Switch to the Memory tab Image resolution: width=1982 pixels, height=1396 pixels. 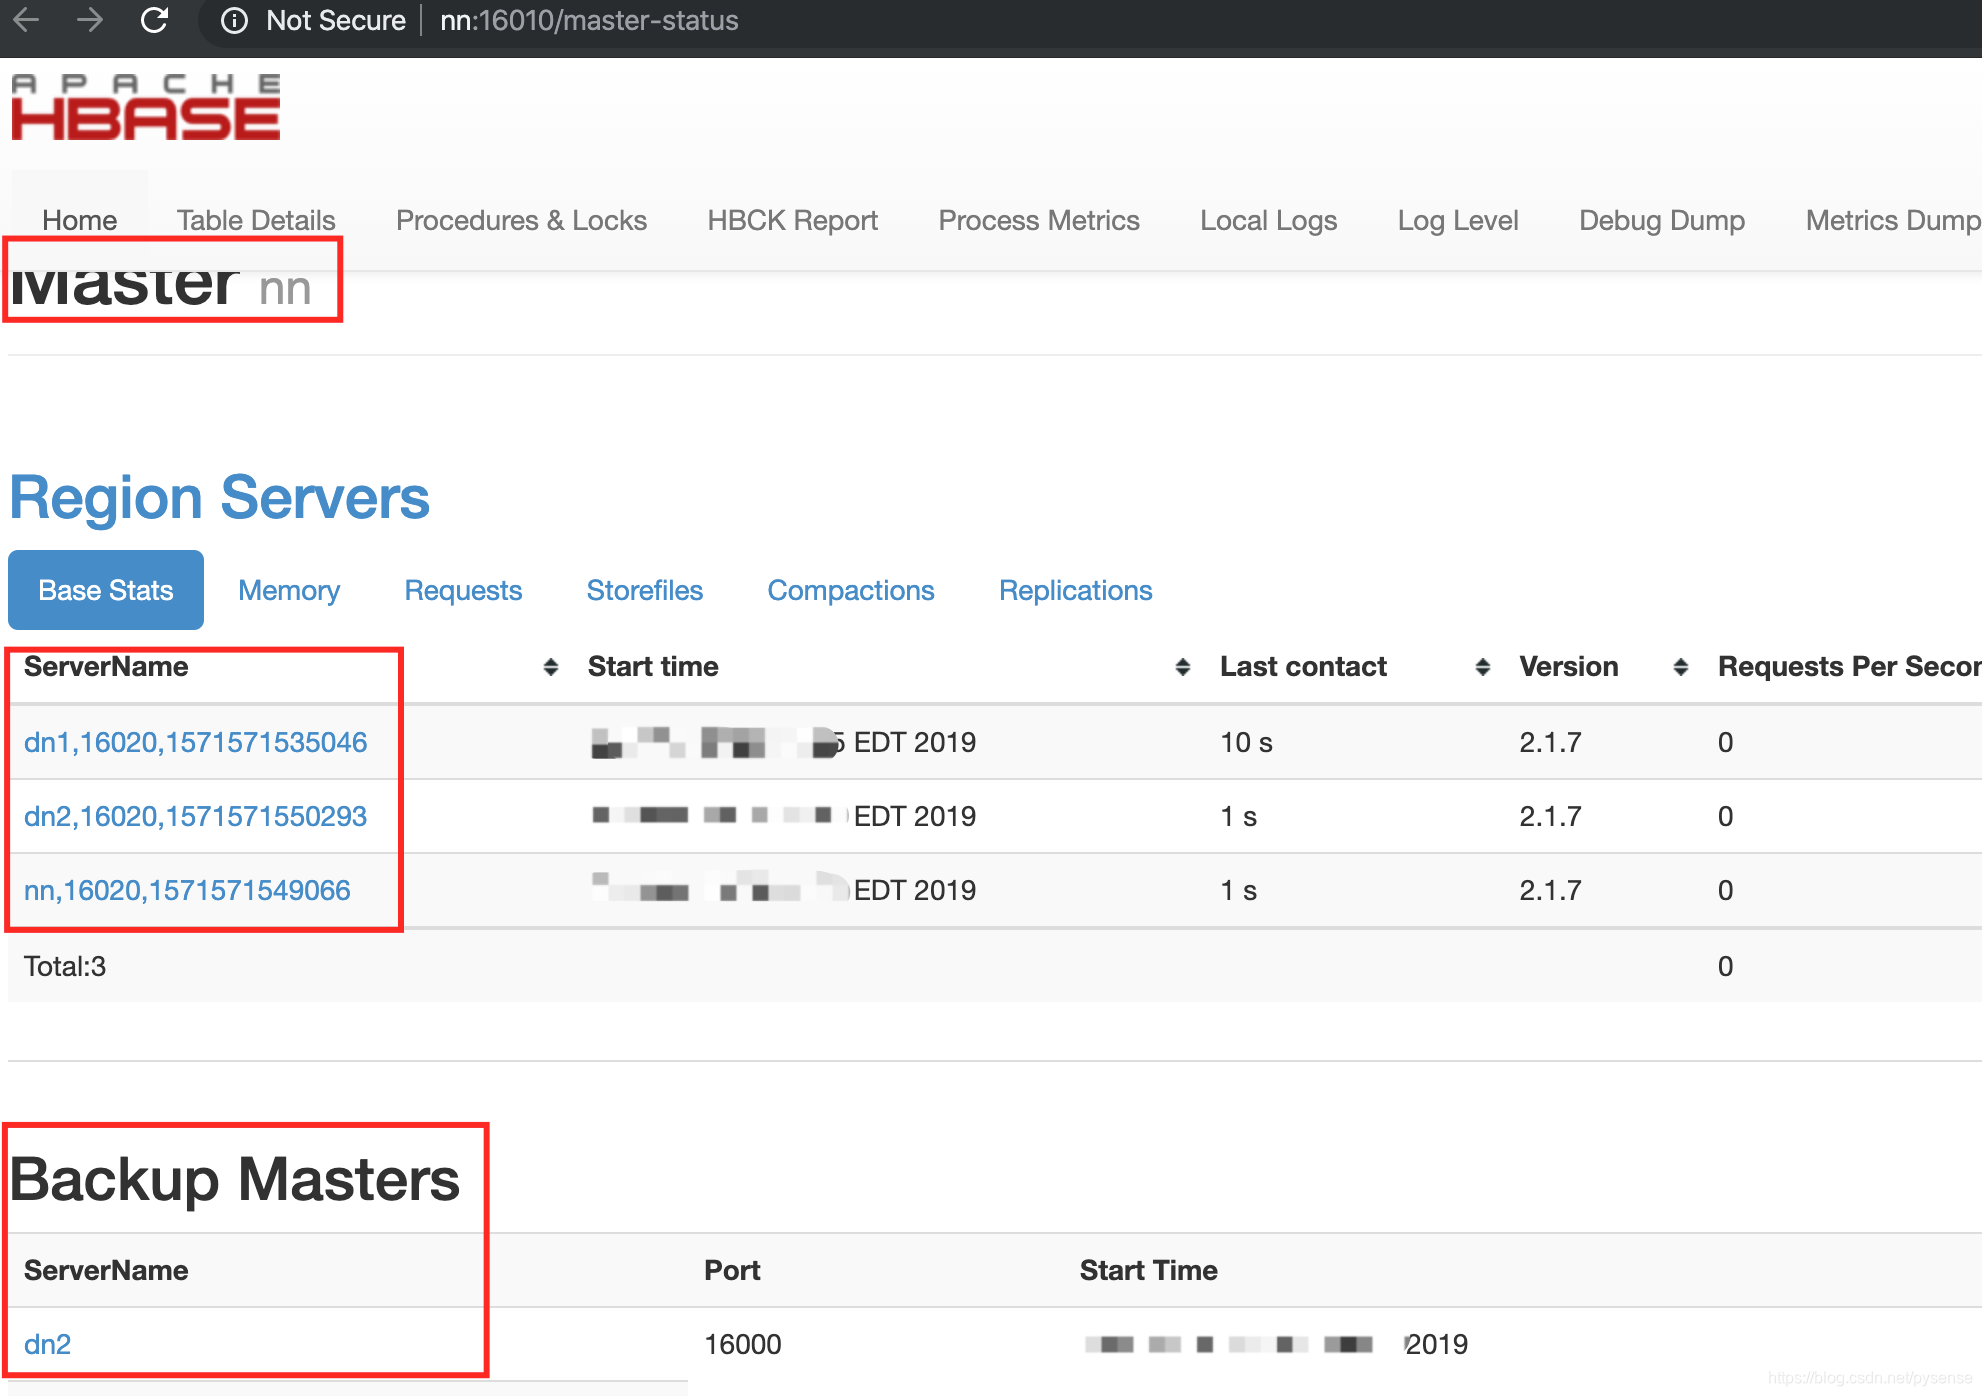[x=289, y=590]
